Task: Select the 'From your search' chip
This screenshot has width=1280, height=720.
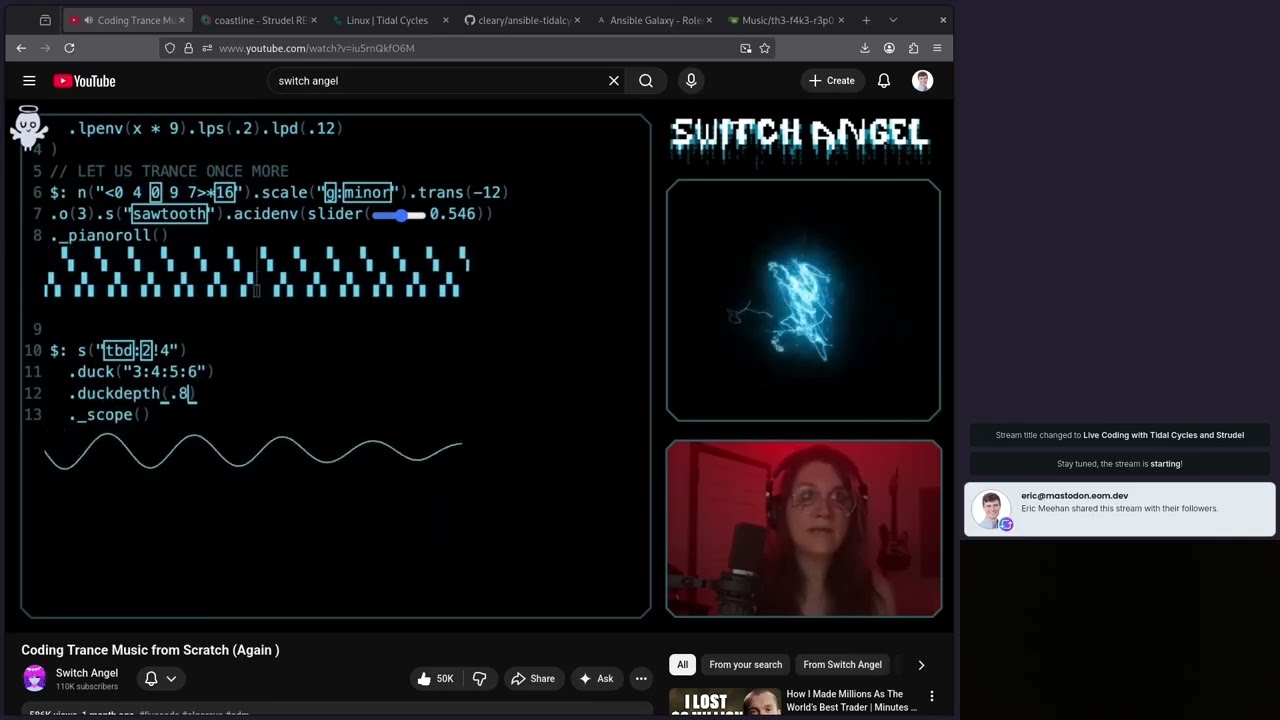Action: [x=746, y=665]
